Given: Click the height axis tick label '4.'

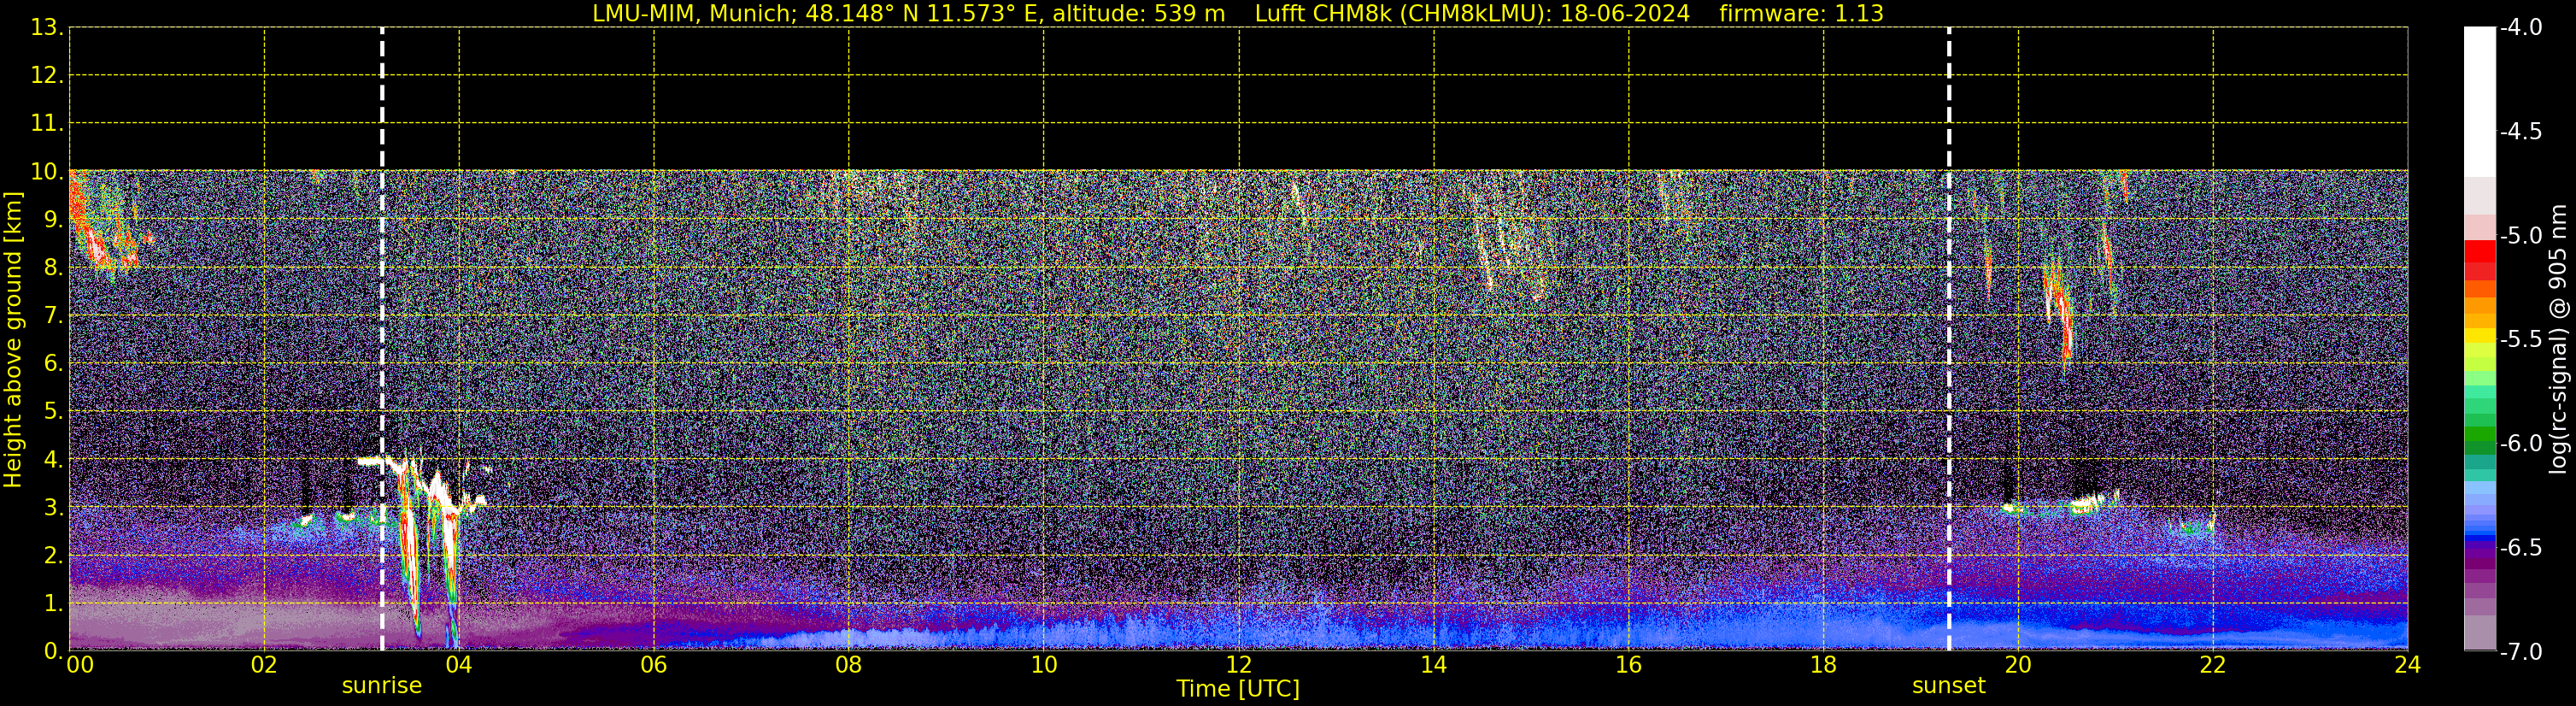Looking at the screenshot, I should point(54,460).
